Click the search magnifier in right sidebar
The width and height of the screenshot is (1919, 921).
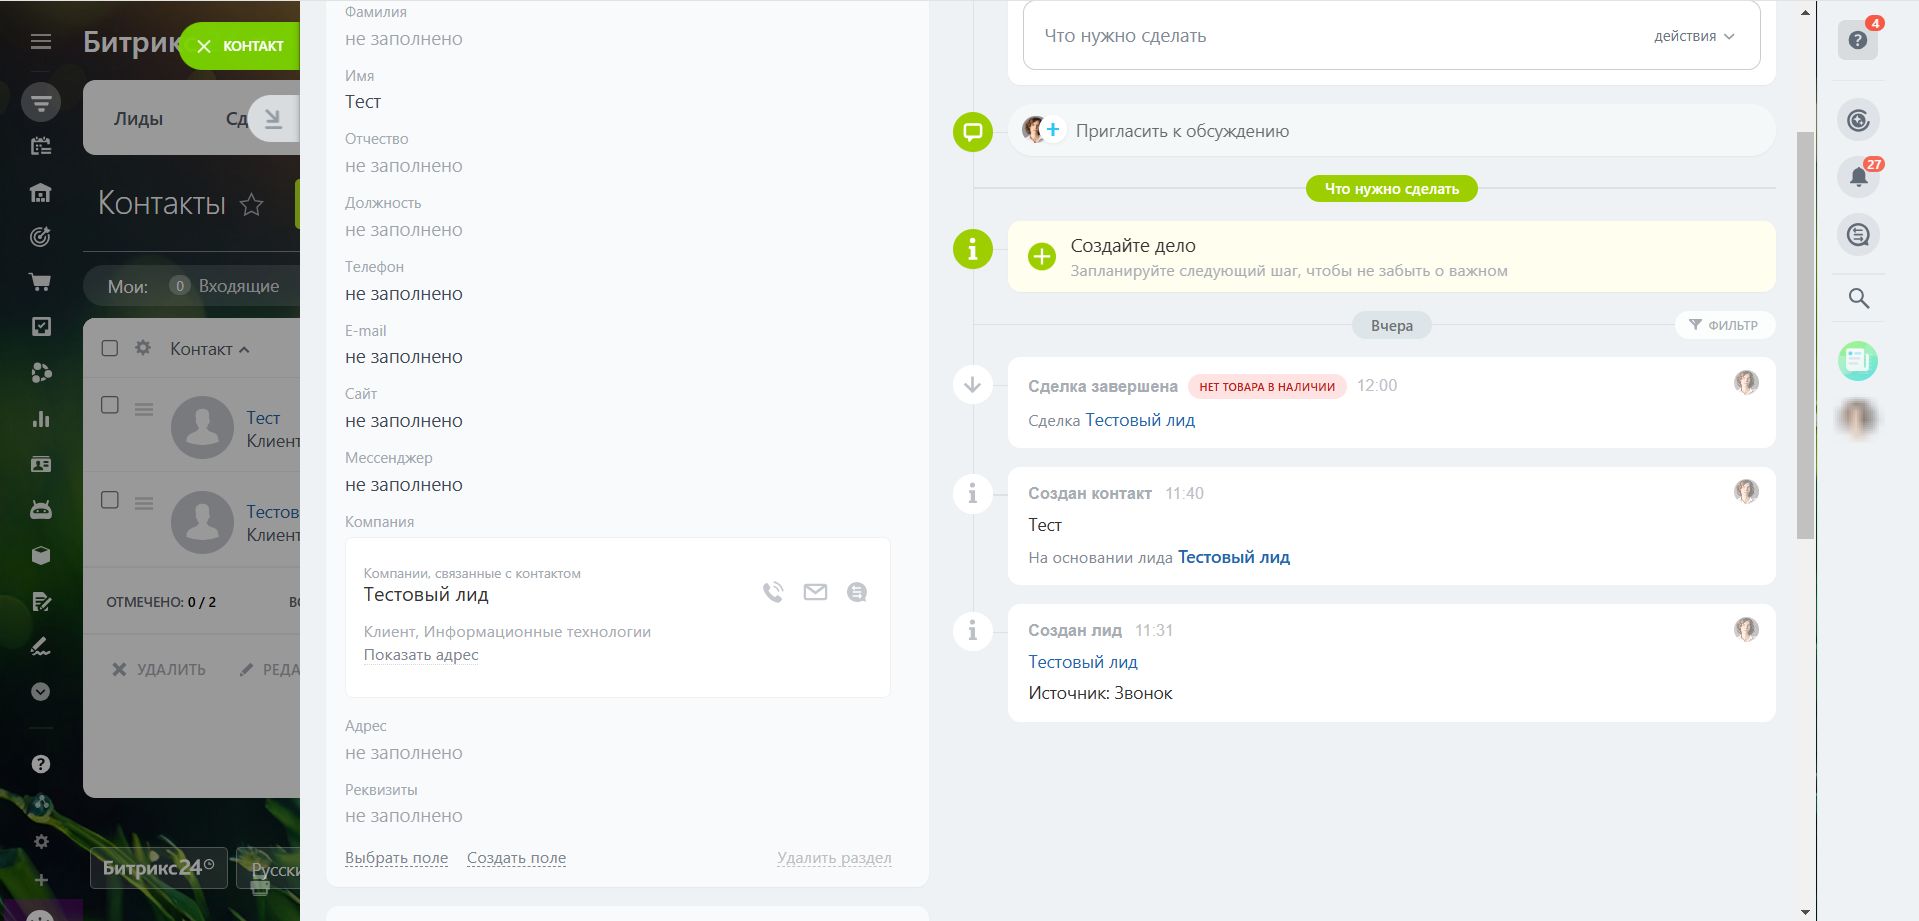1858,298
